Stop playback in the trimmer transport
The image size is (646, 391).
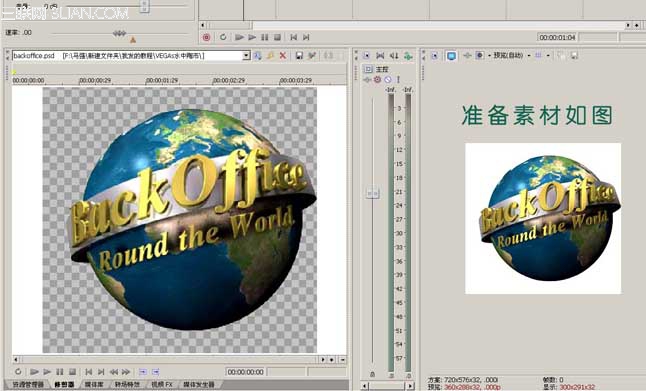[x=72, y=372]
